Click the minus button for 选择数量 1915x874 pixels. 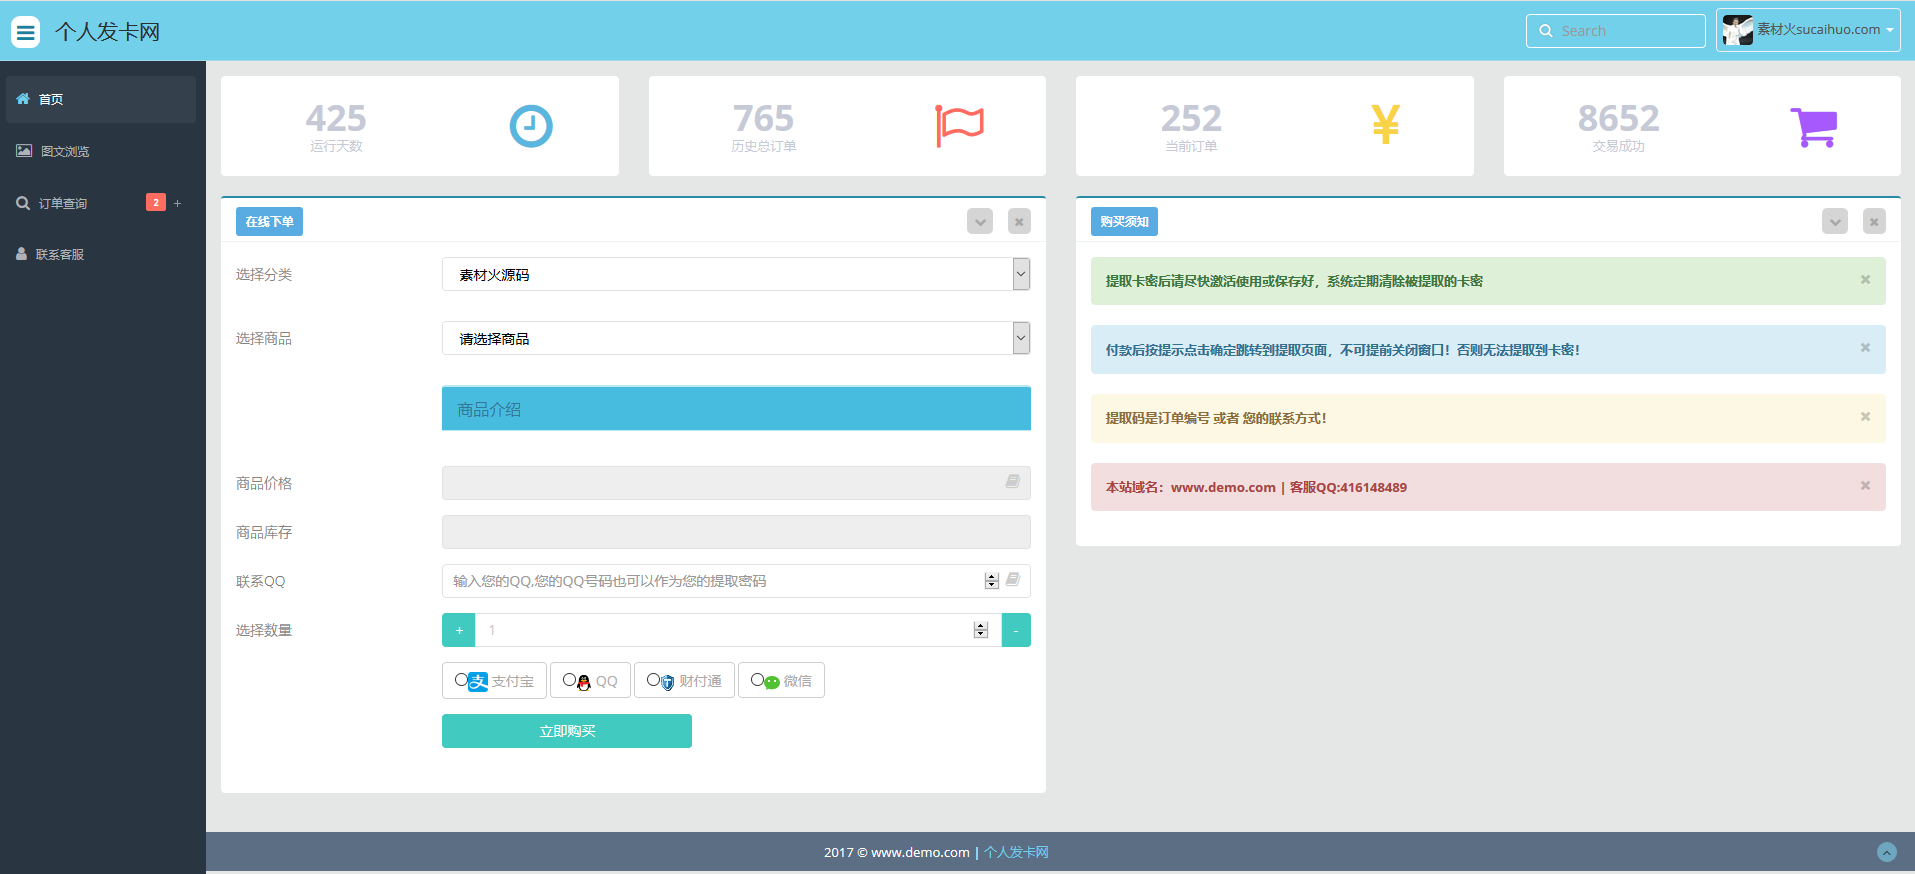(1016, 630)
